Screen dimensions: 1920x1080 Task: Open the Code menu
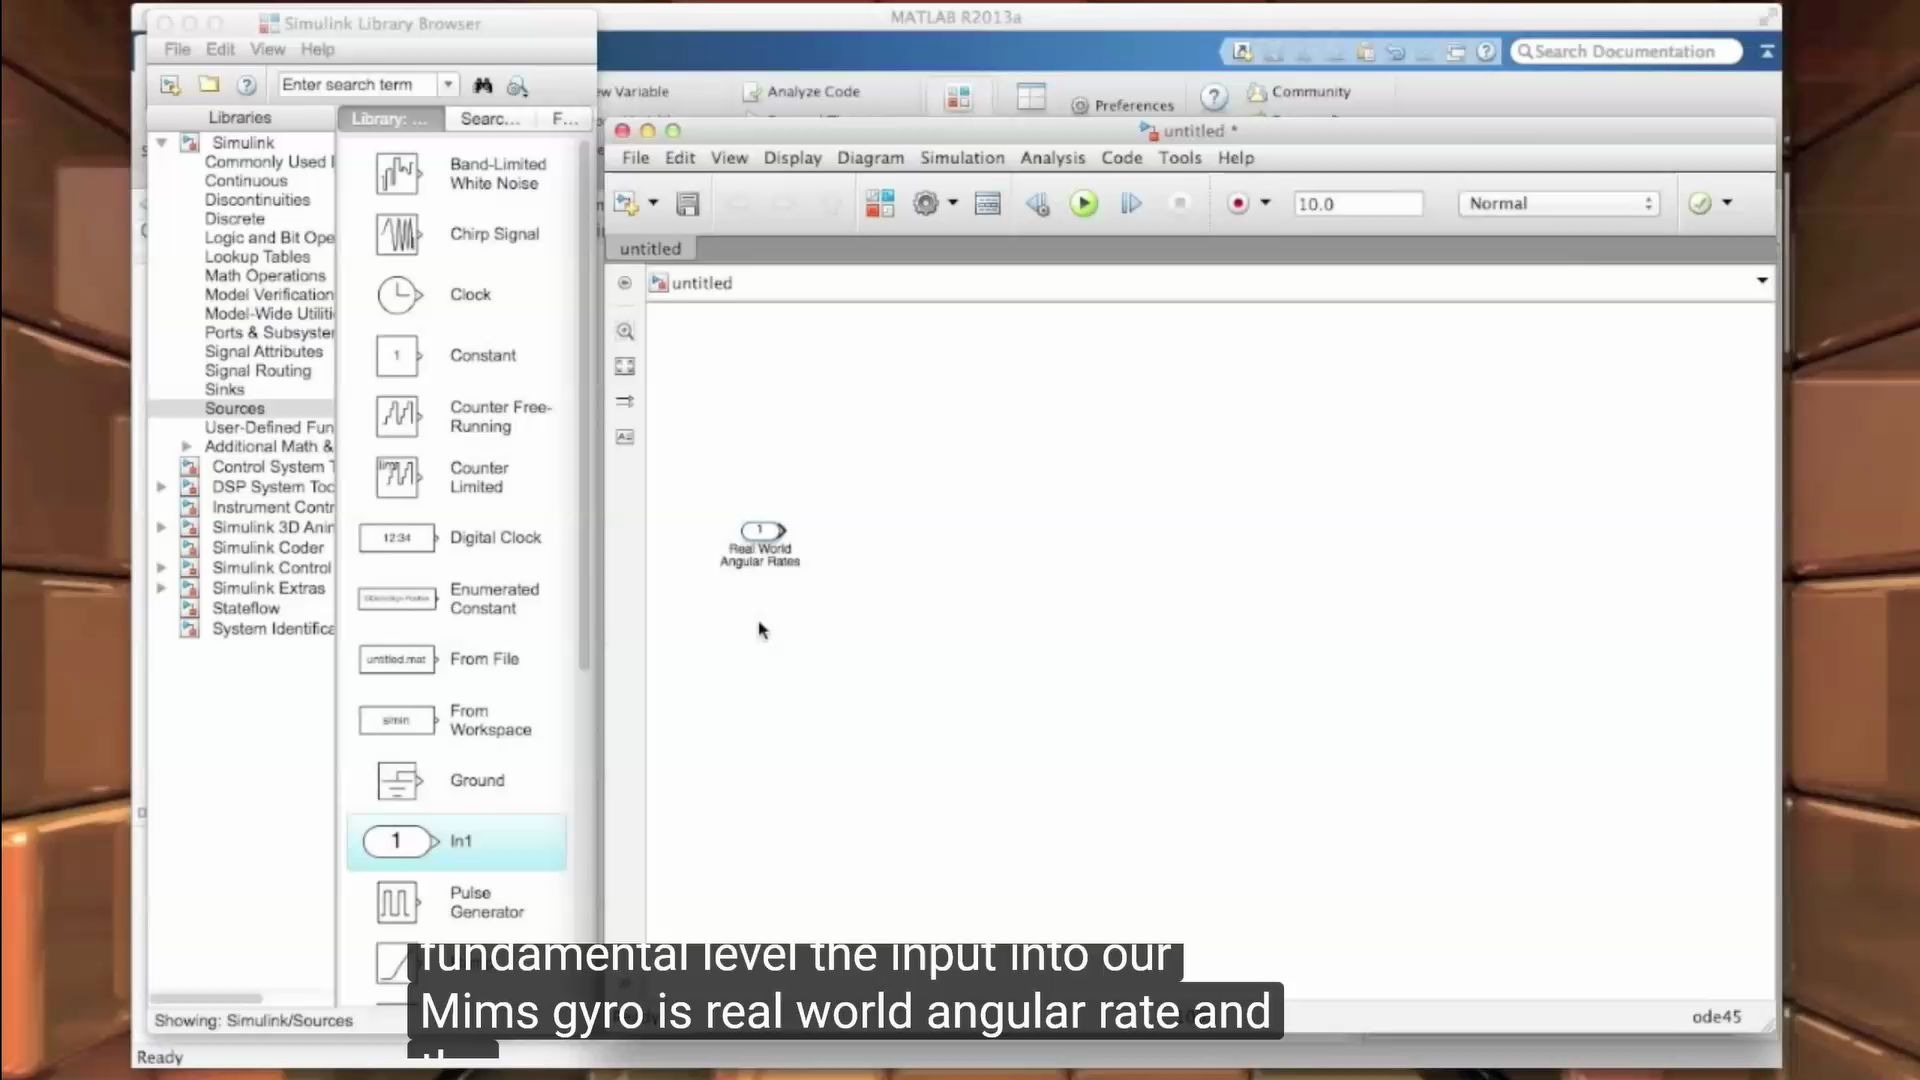point(1121,158)
